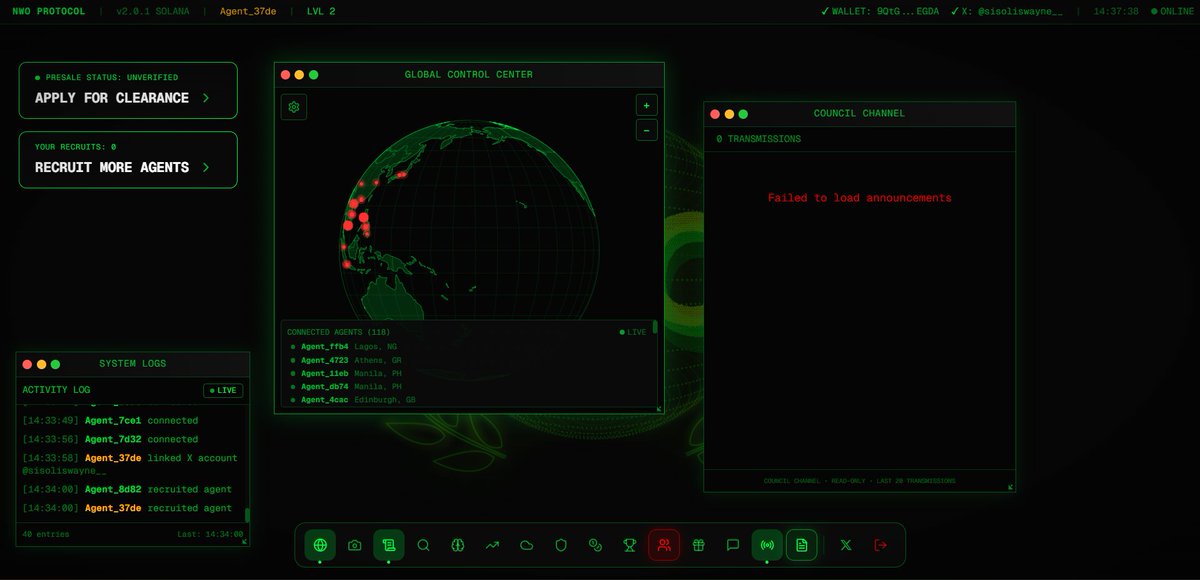Click the Failed to load announcements message

point(860,198)
